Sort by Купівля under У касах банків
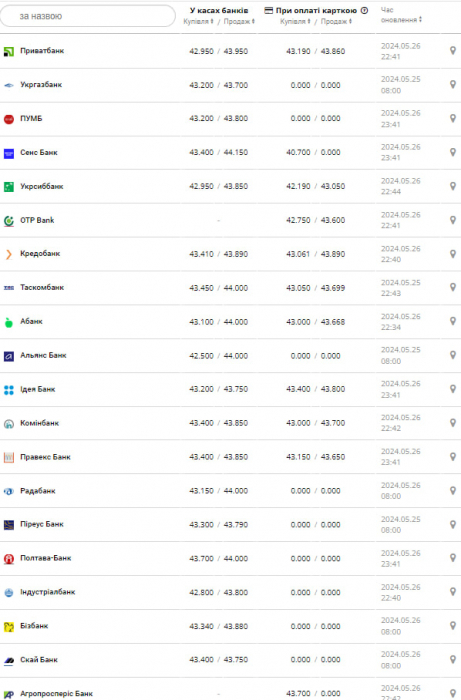Viewport: 461px width, 700px height. 198,21
